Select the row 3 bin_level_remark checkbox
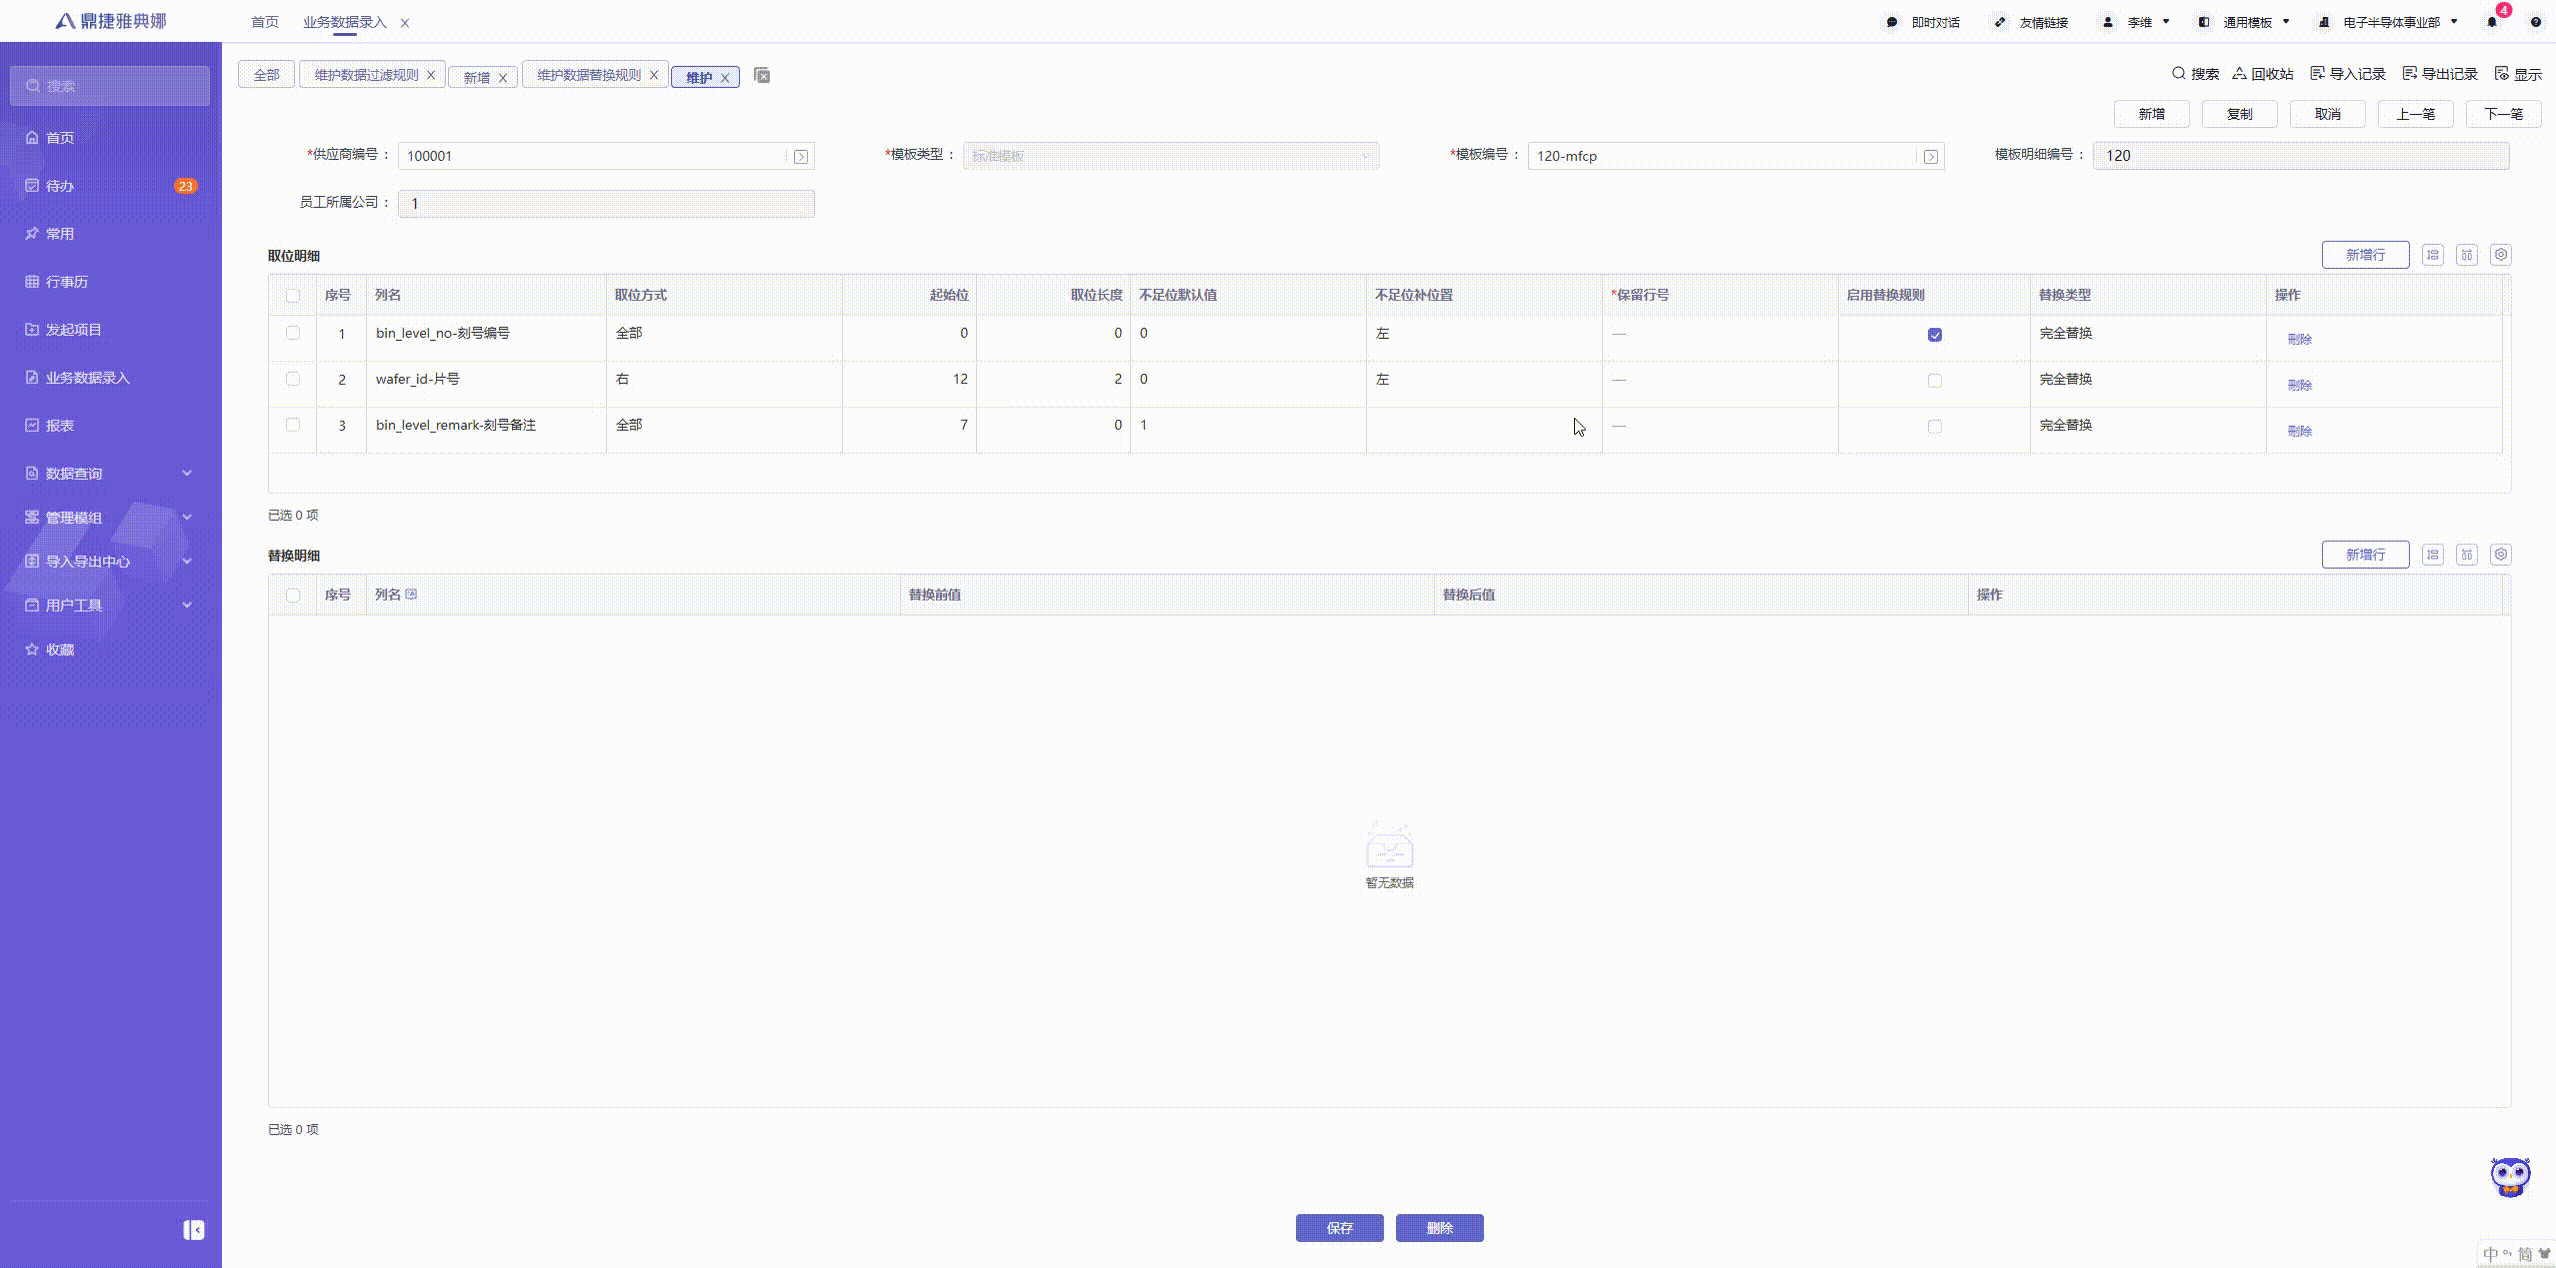The width and height of the screenshot is (2556, 1268). click(293, 425)
